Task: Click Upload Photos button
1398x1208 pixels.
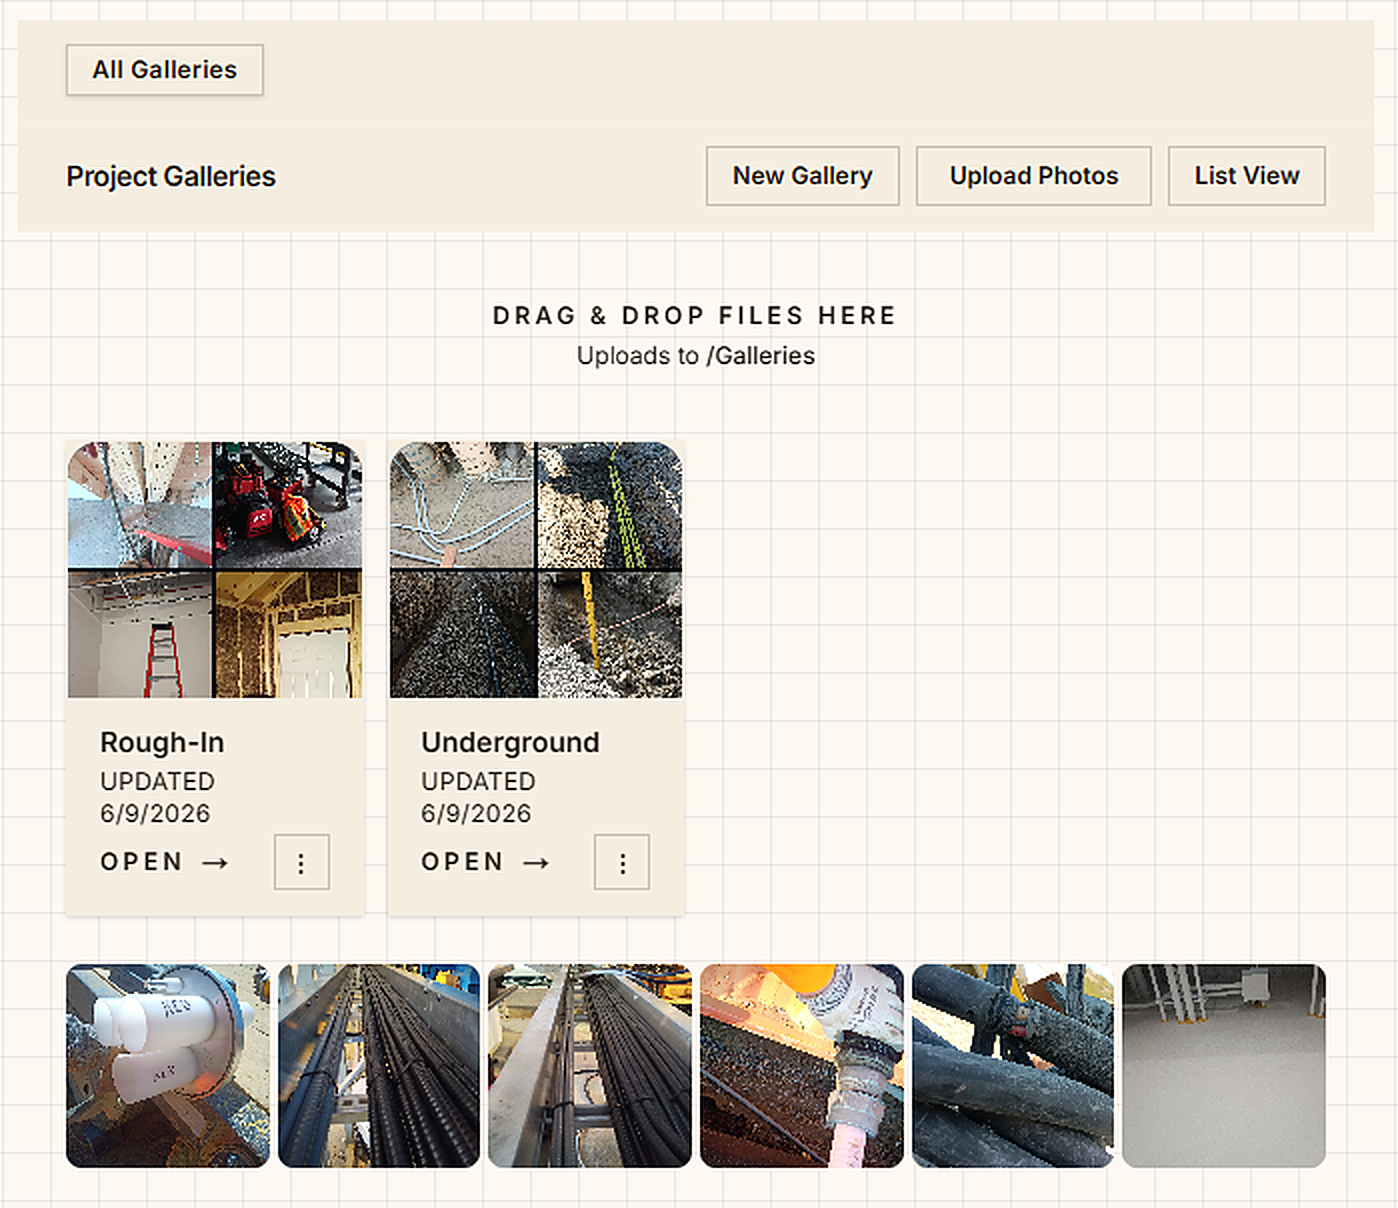Action: [x=1034, y=176]
